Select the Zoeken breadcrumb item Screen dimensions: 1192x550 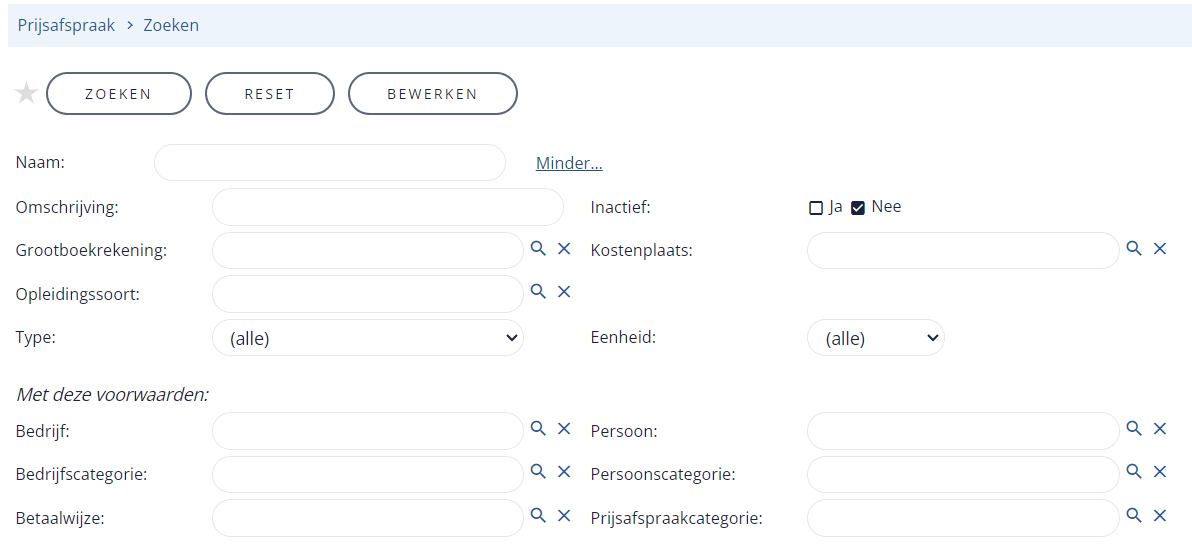169,25
